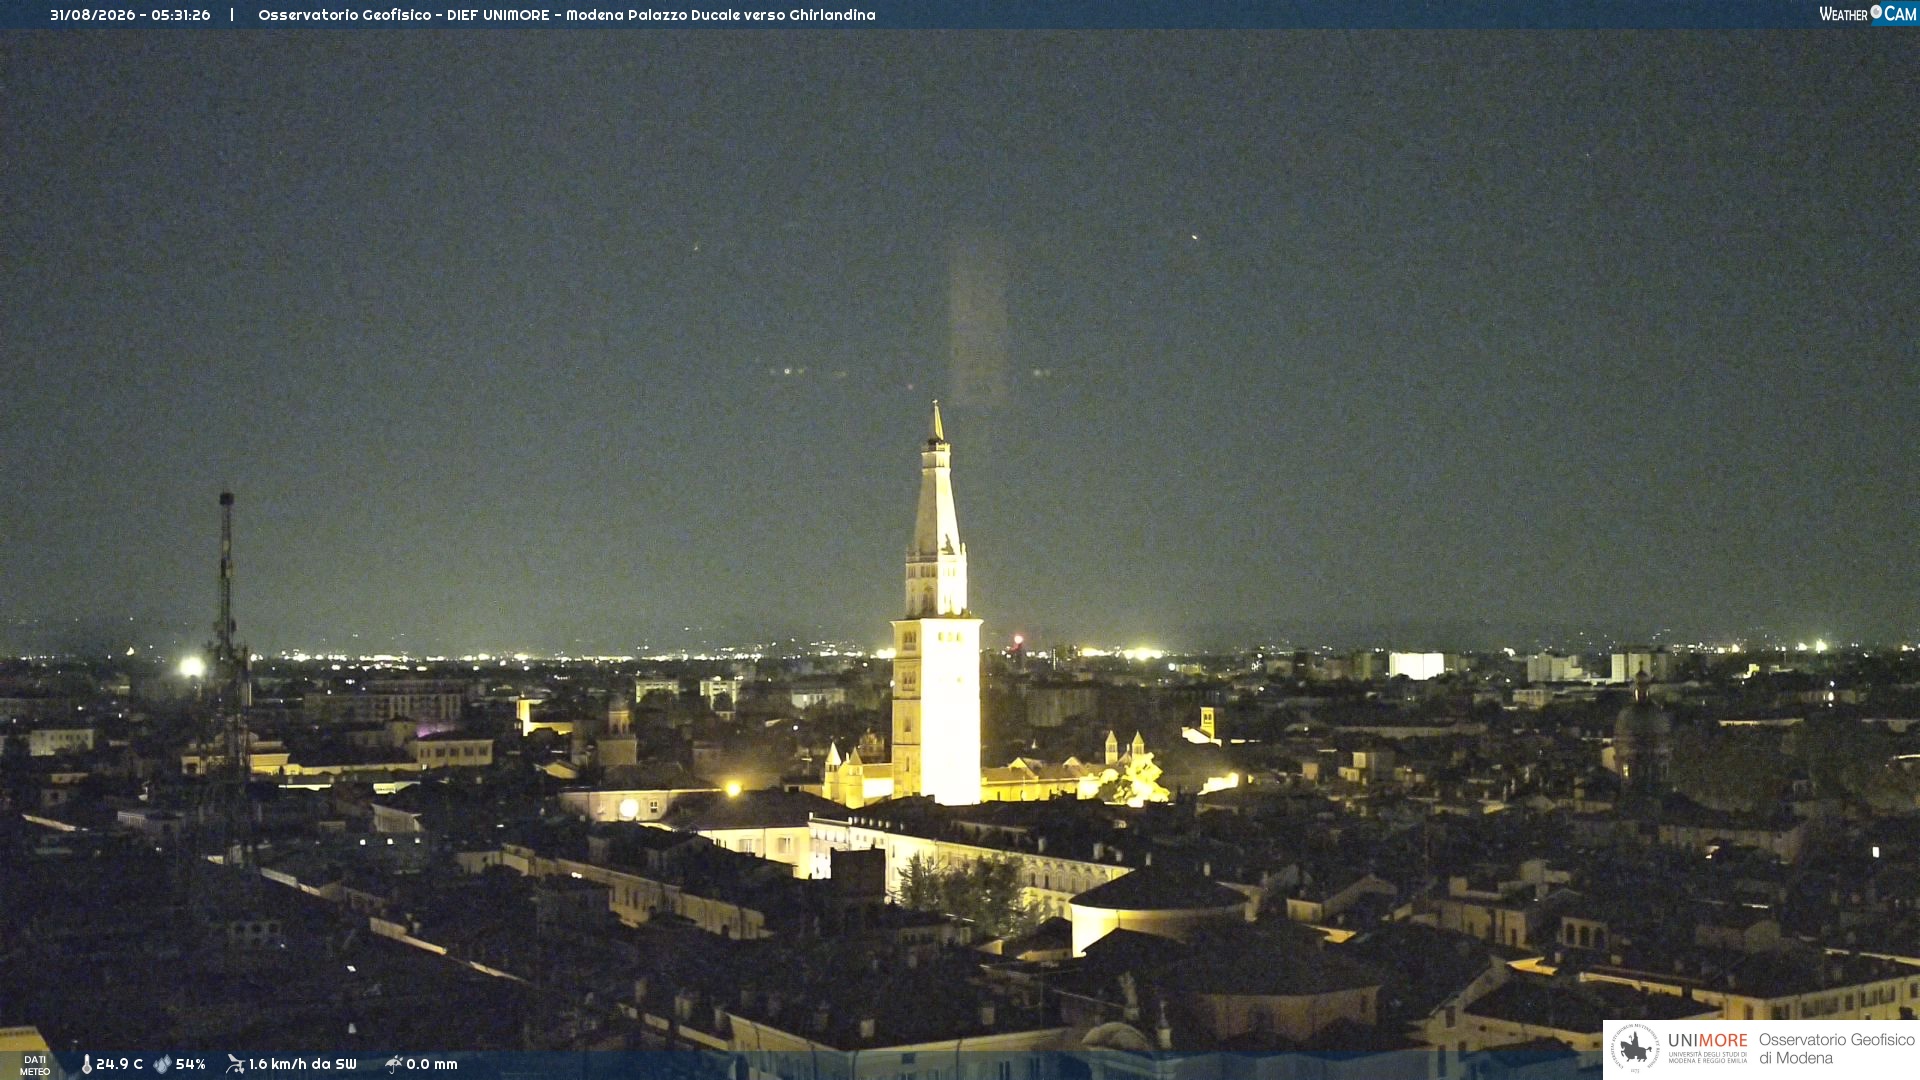Select the 1.6 km/h da SW wind reading
The width and height of the screenshot is (1920, 1080).
tap(302, 1064)
